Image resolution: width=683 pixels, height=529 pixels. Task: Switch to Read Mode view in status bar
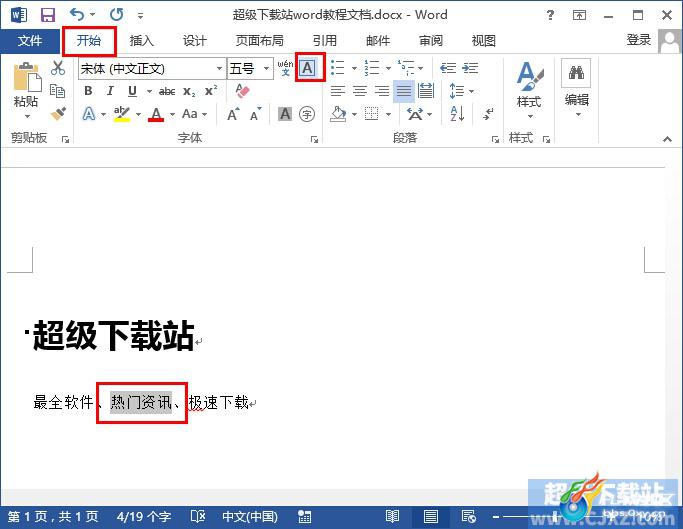392,517
